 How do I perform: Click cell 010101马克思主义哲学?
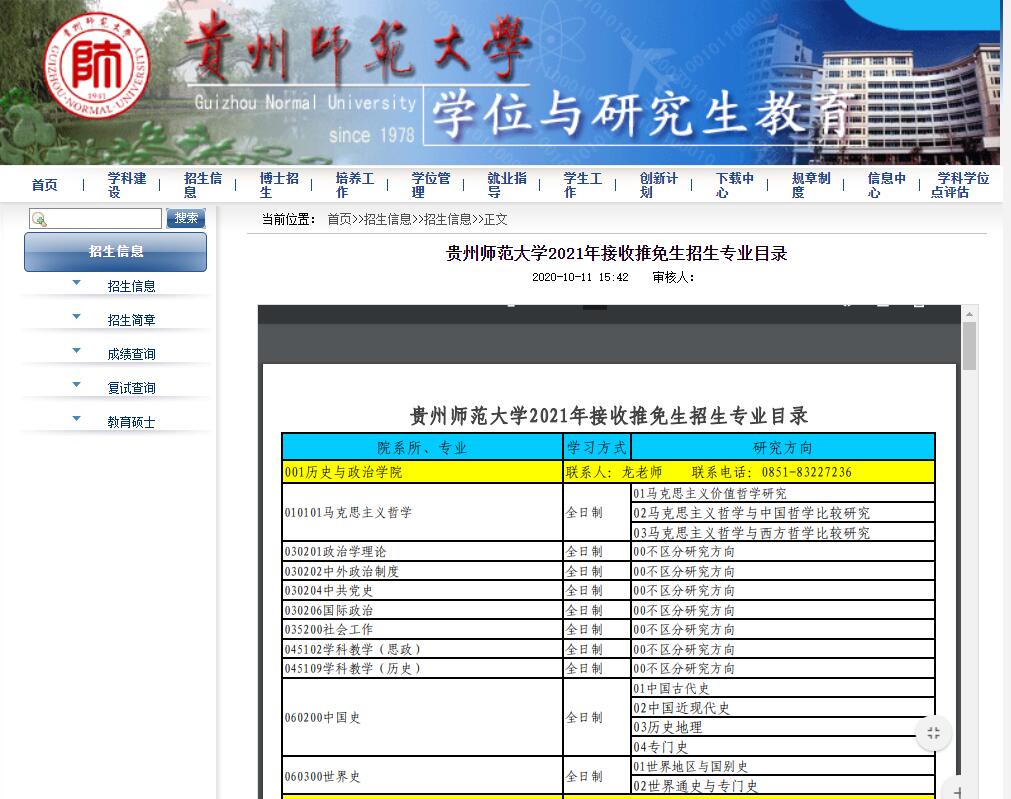pyautogui.click(x=422, y=513)
